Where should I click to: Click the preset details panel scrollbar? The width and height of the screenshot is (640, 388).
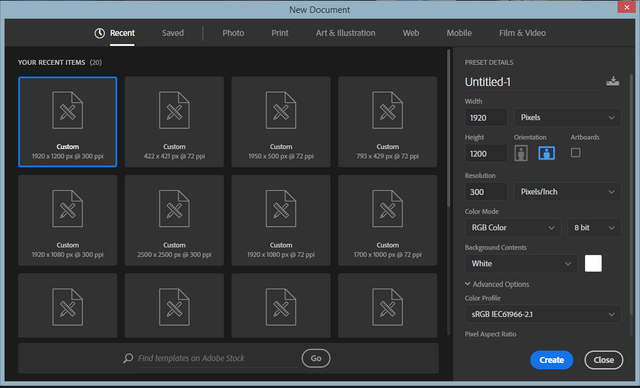pos(632,194)
